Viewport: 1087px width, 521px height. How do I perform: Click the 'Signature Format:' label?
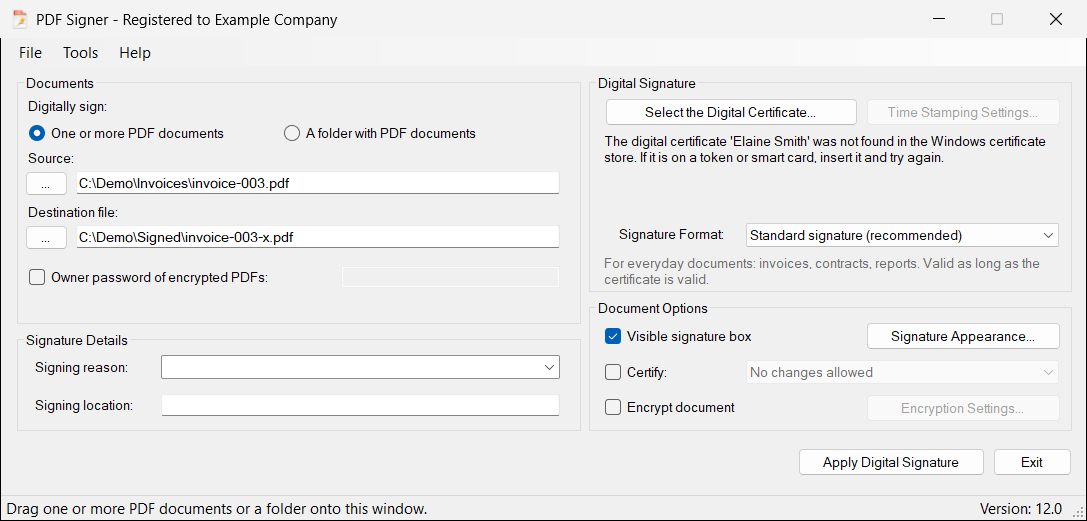click(671, 235)
